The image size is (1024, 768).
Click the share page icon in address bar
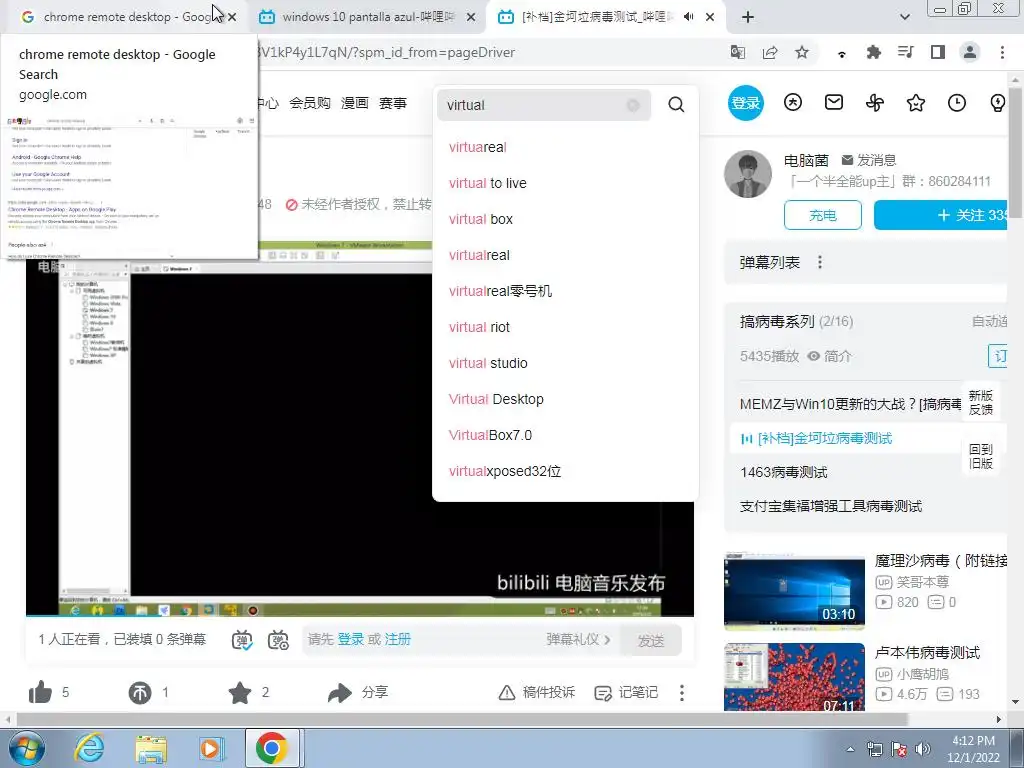click(770, 52)
